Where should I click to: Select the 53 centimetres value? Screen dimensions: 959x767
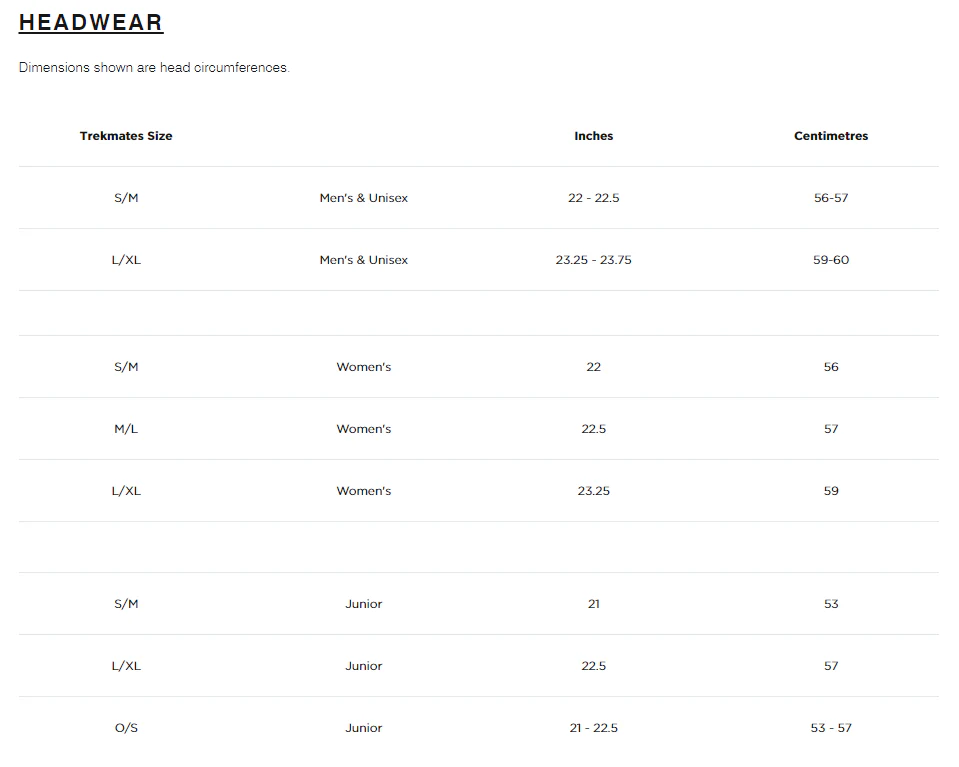pyautogui.click(x=831, y=604)
